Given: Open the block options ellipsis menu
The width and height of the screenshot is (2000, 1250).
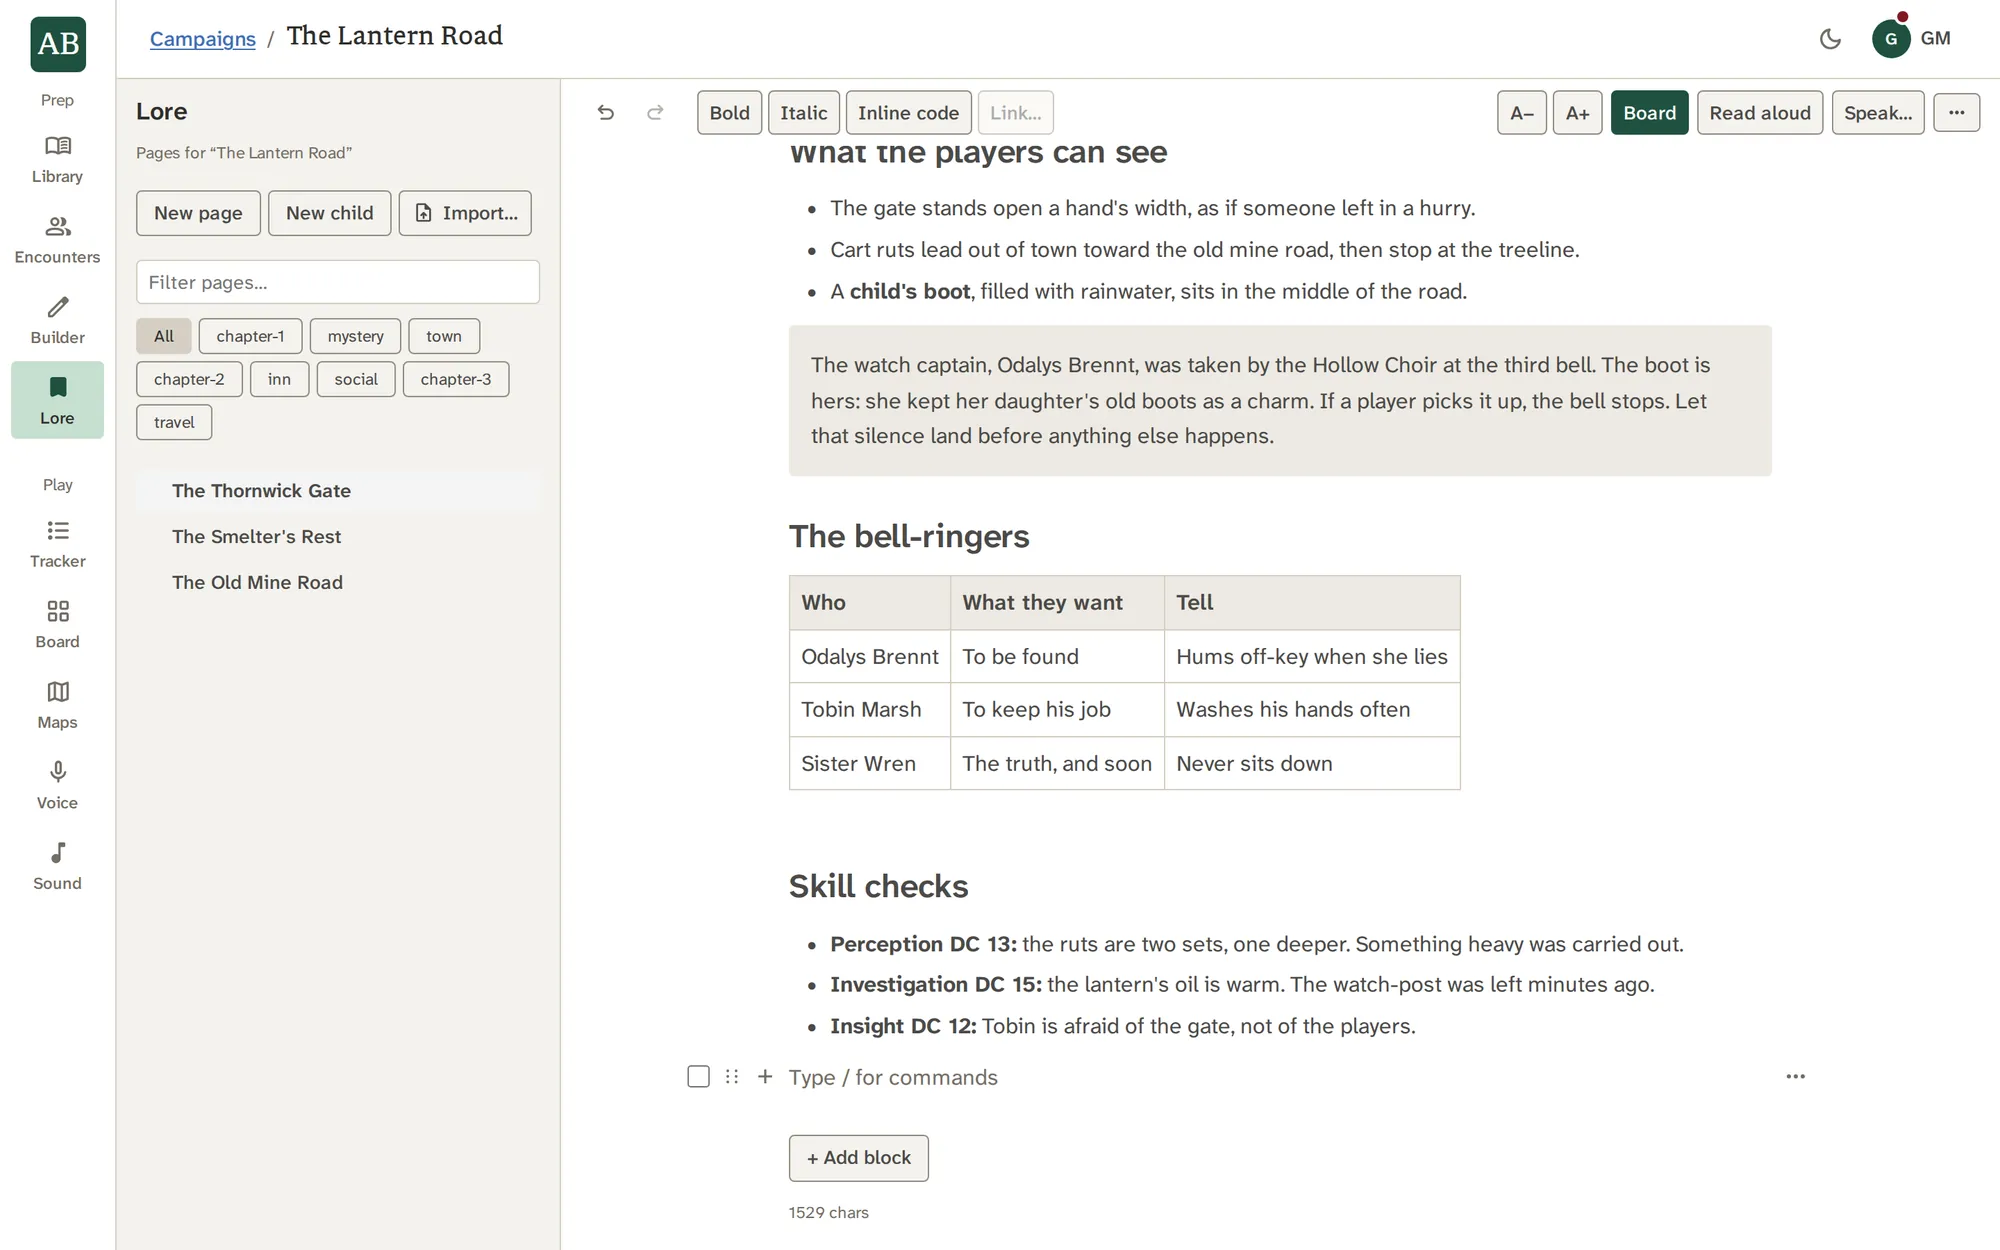Looking at the screenshot, I should [1796, 1077].
